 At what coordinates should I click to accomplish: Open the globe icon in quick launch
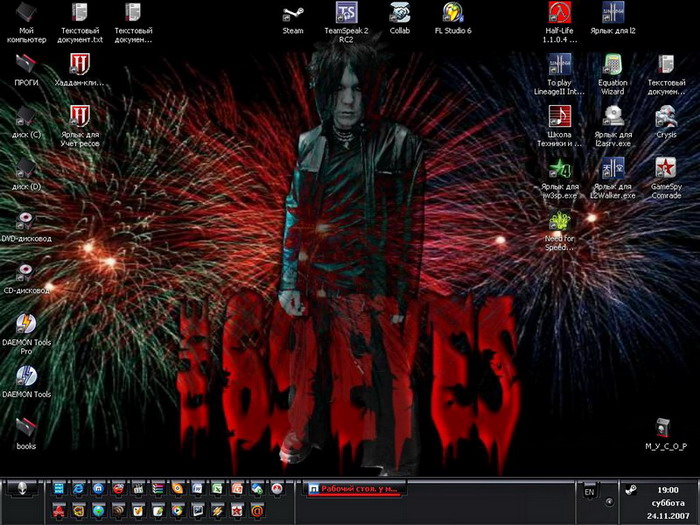coord(99,510)
